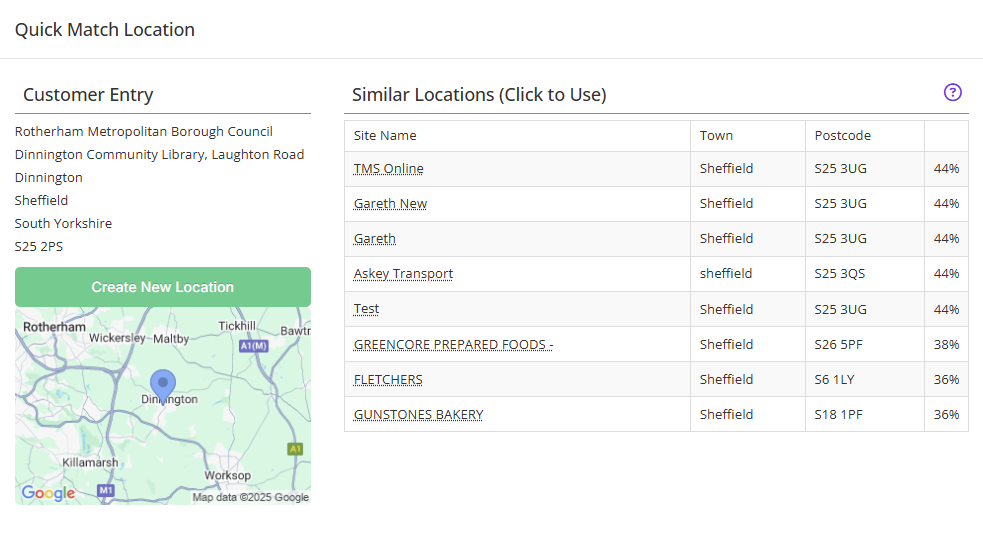Select the TMS Online location
Image resolution: width=983 pixels, height=542 pixels.
(x=388, y=169)
